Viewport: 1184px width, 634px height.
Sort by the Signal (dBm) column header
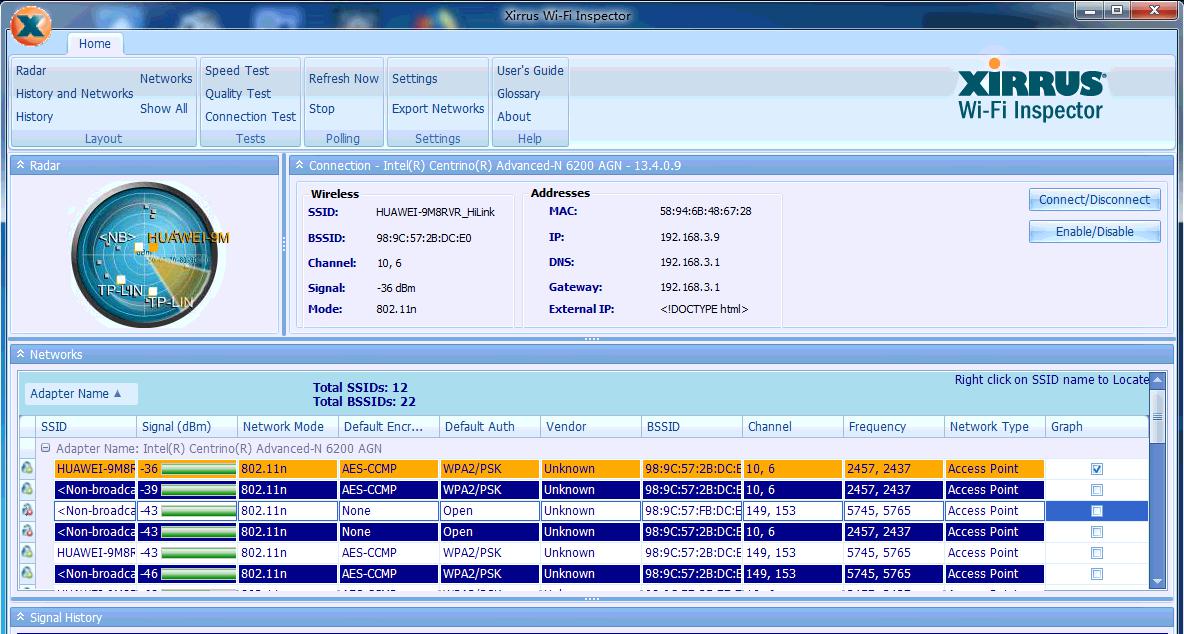[x=187, y=426]
